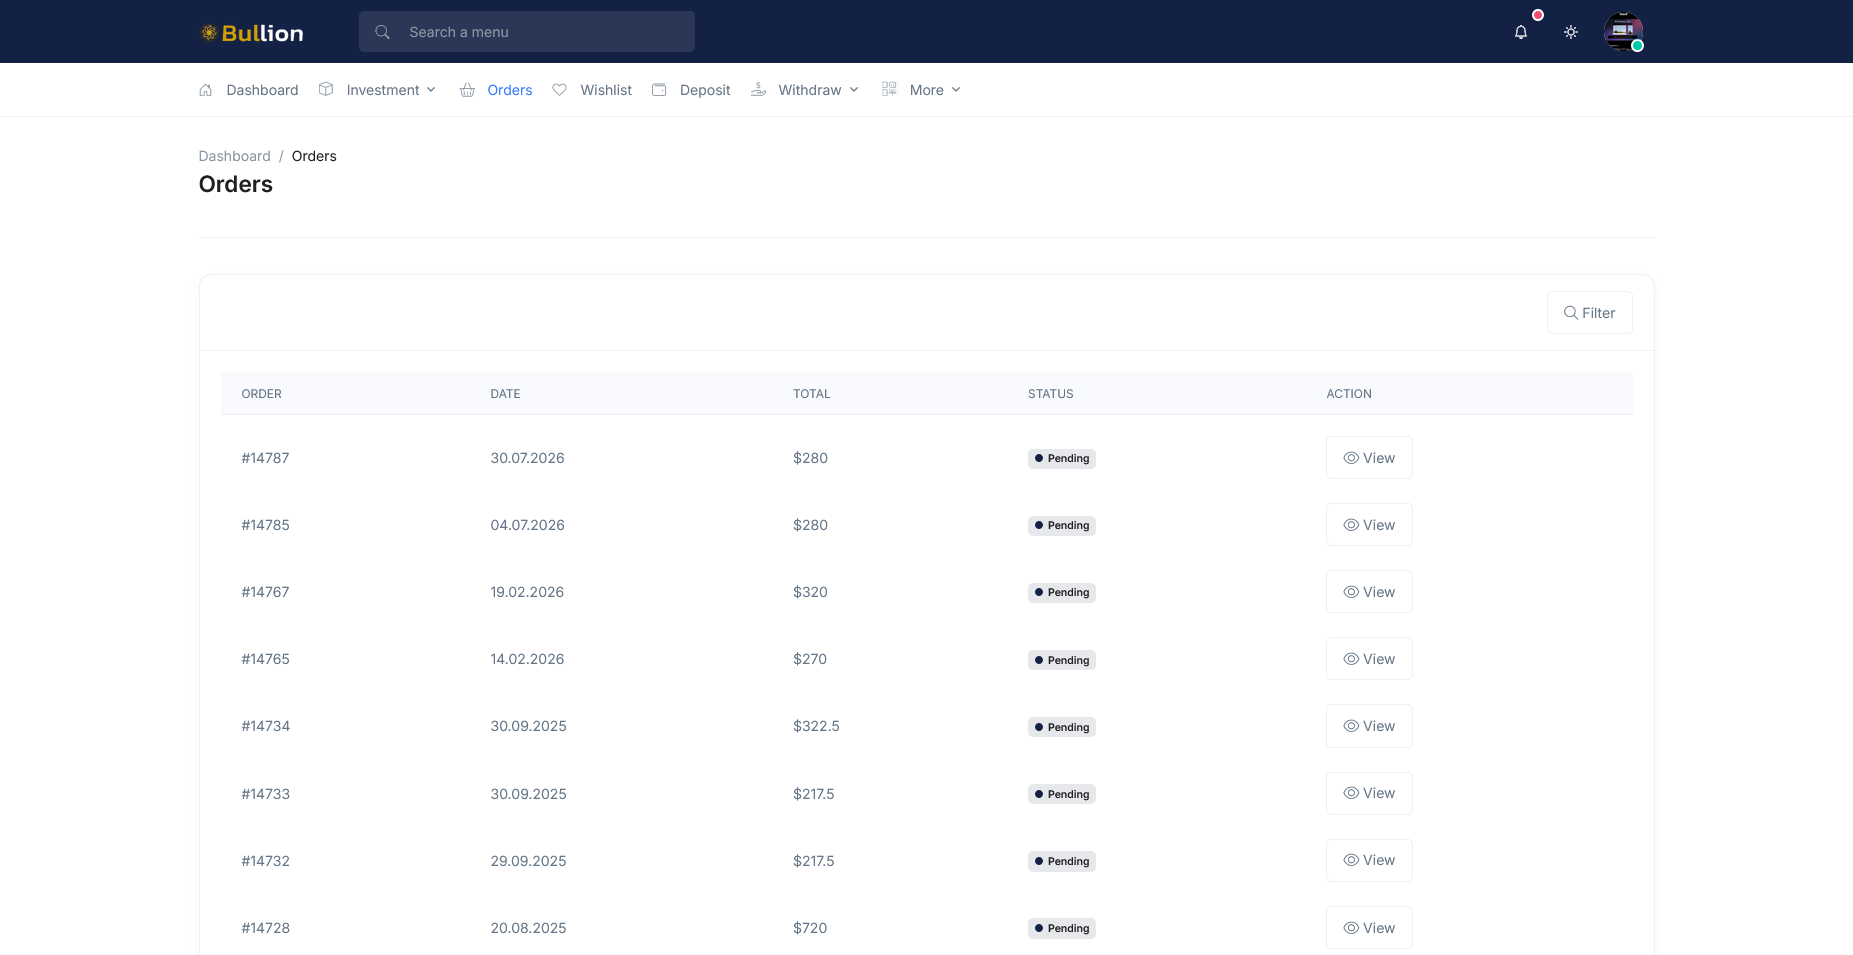Viewport: 1853px width, 955px height.
Task: Click the Bullion logo
Action: pyautogui.click(x=252, y=33)
